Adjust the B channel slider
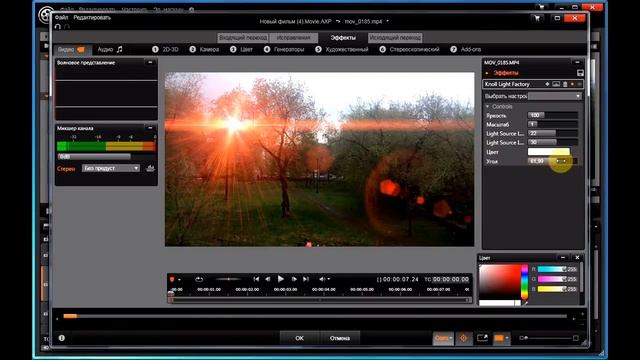 (x=552, y=289)
